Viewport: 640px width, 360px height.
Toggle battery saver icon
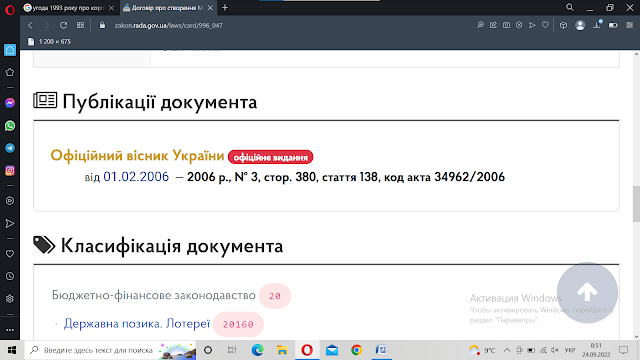click(x=613, y=25)
